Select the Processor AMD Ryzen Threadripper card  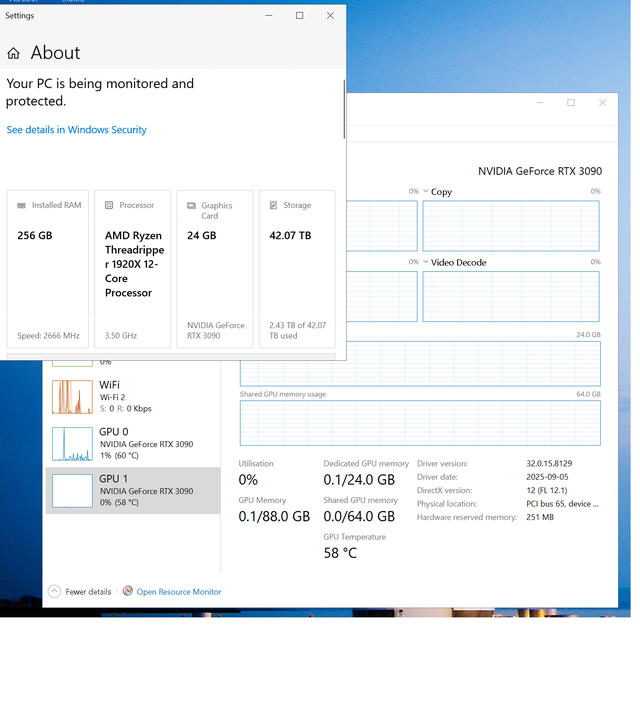pyautogui.click(x=133, y=269)
